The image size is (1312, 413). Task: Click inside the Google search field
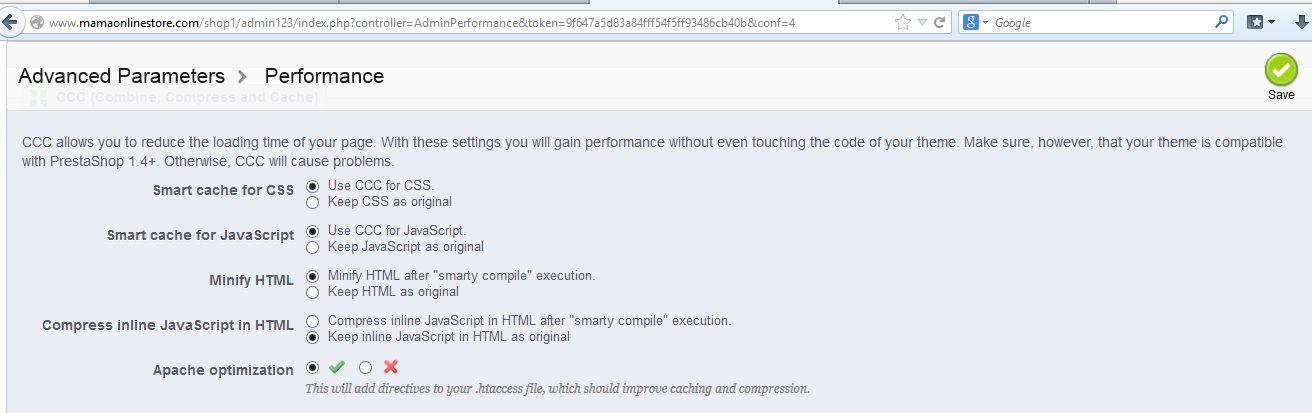click(x=1102, y=22)
